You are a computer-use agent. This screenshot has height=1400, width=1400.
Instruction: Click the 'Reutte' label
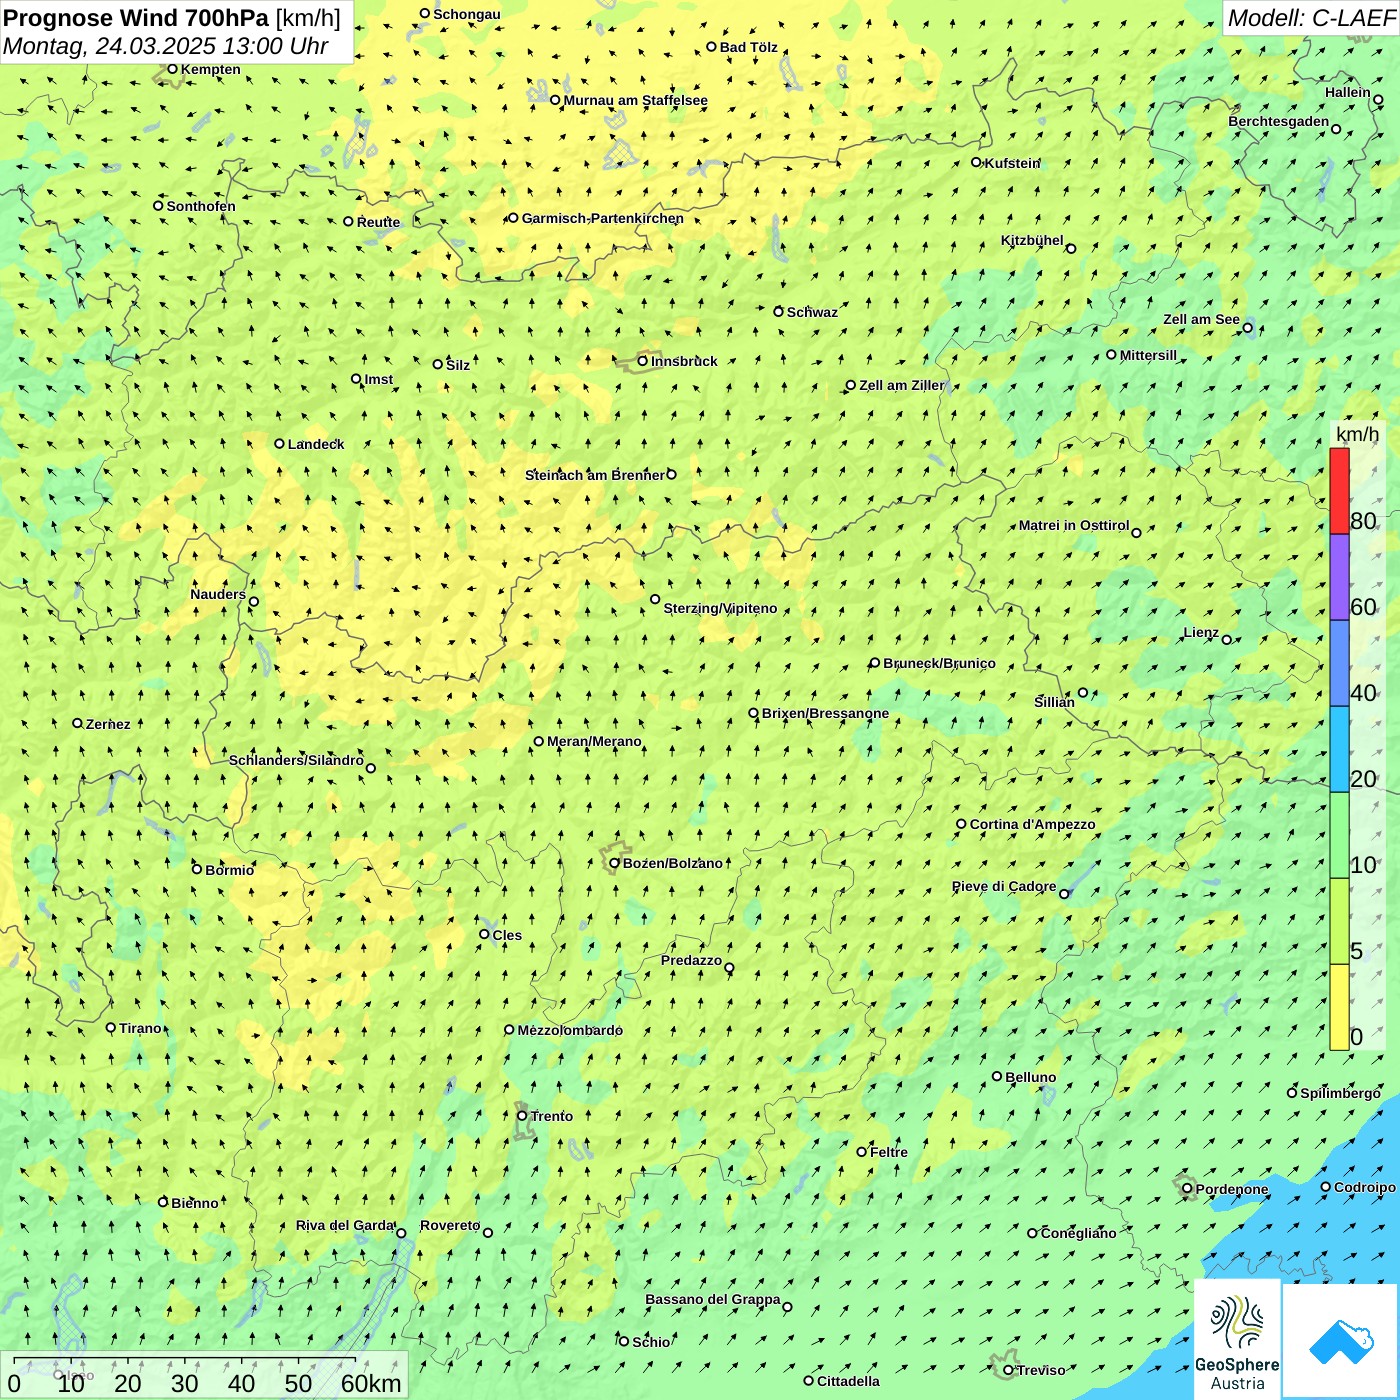click(x=378, y=222)
